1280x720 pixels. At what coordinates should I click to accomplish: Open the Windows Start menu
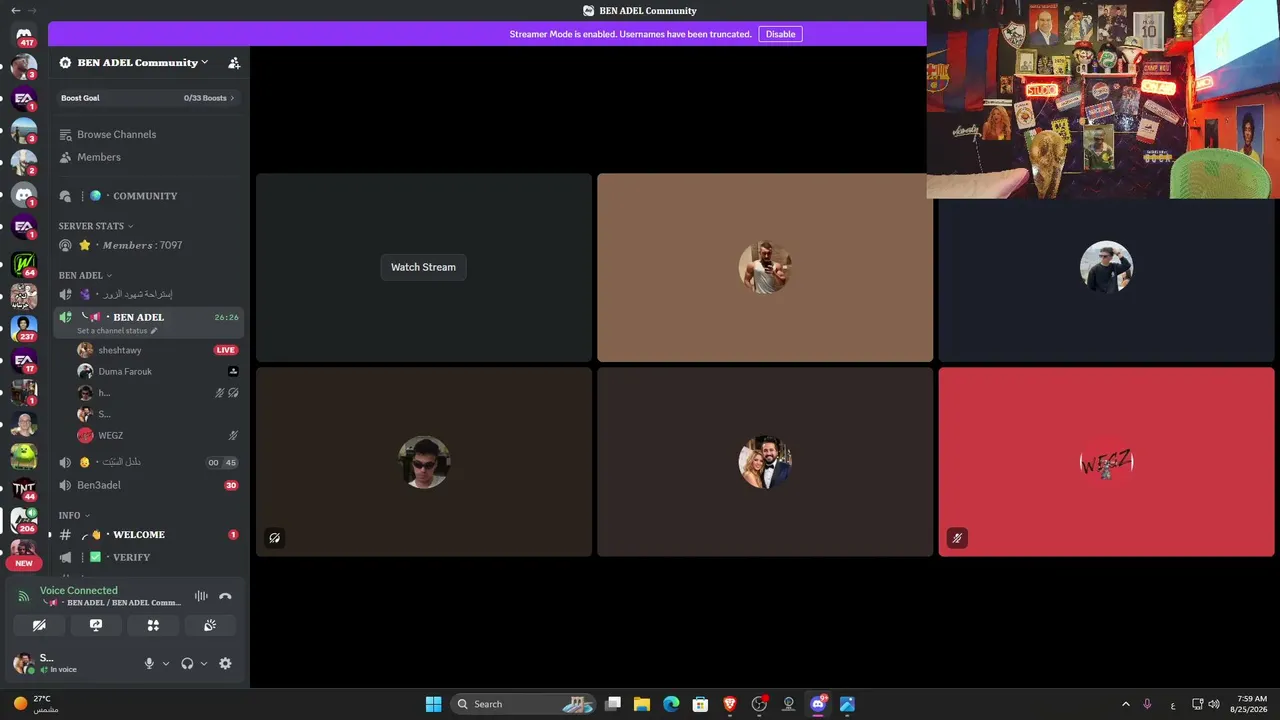[x=433, y=704]
